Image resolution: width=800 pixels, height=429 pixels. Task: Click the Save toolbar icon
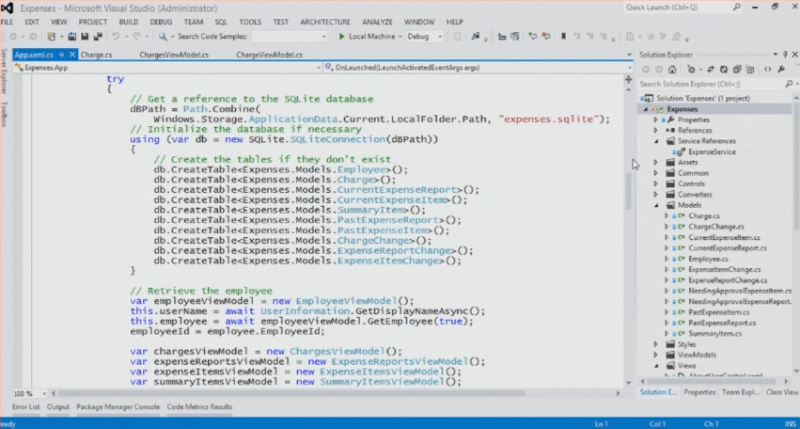pos(85,36)
